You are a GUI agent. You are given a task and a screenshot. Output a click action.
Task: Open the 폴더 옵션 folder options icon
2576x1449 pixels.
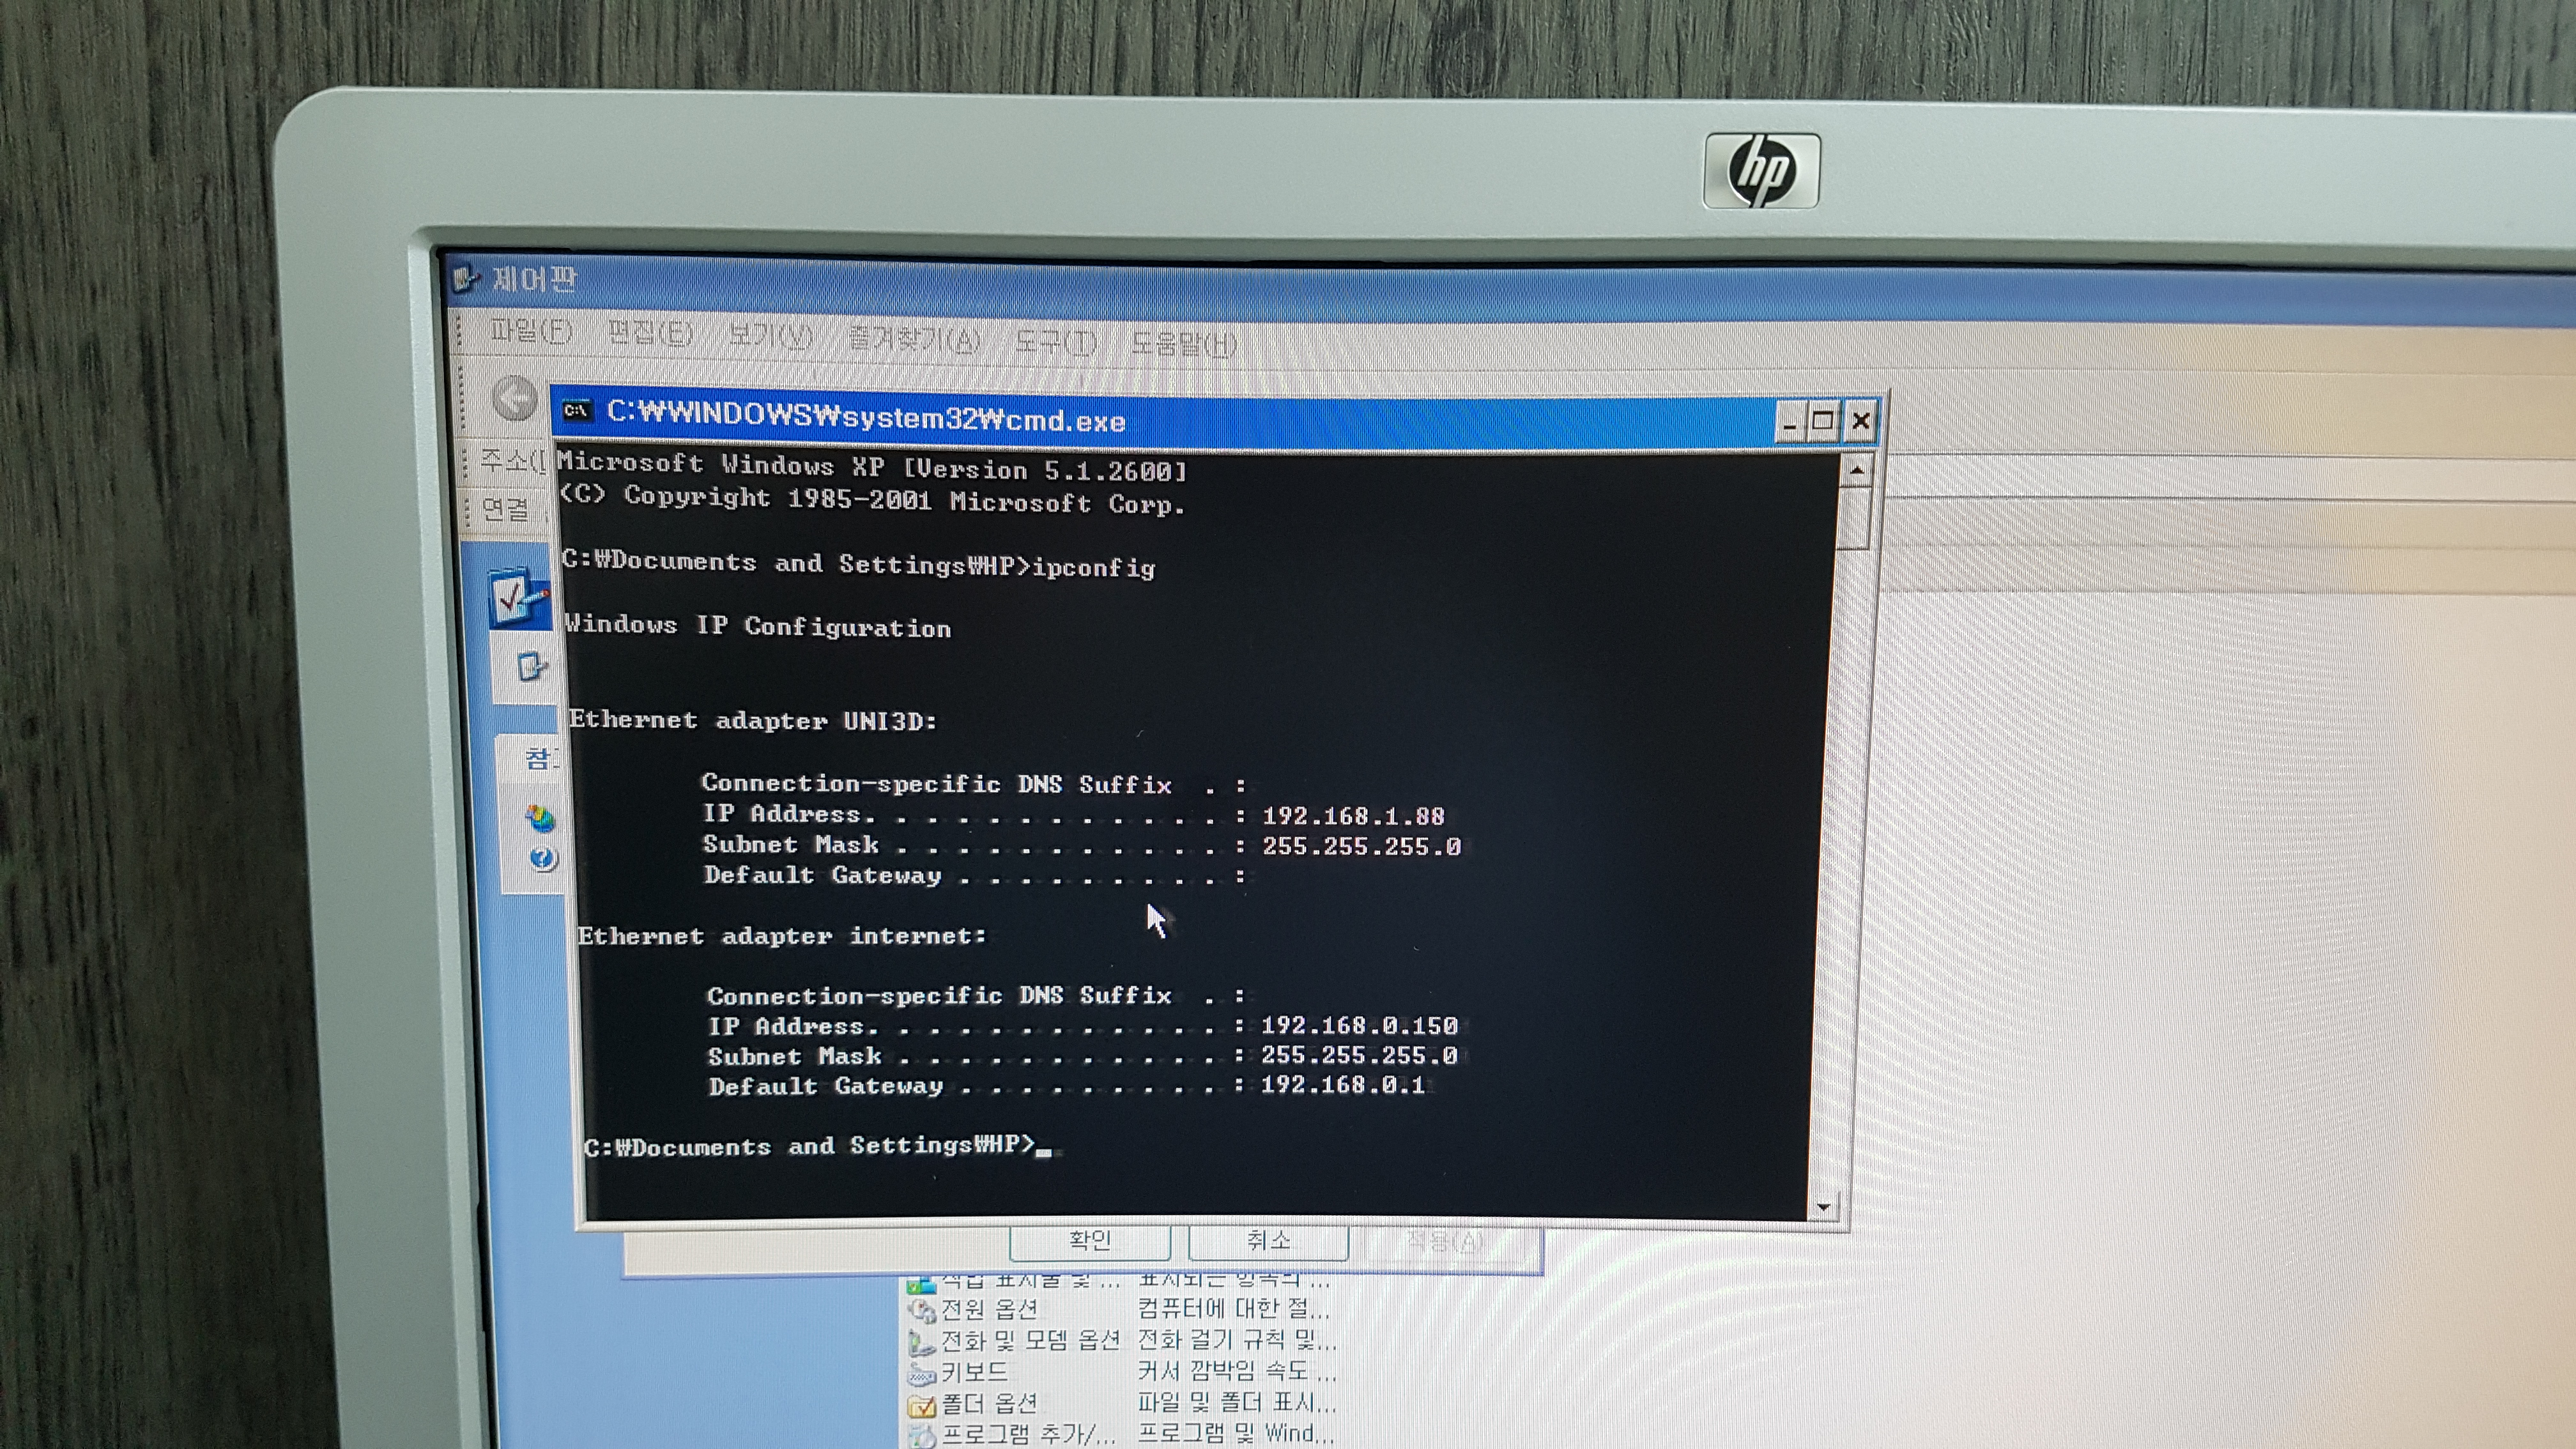[921, 1405]
